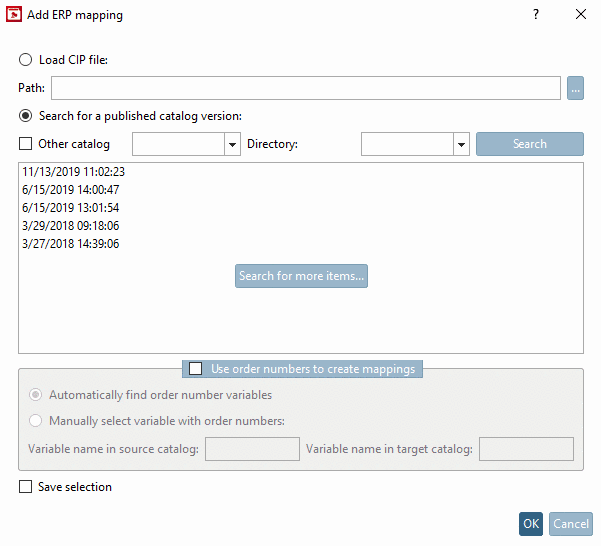The width and height of the screenshot is (601, 546).
Task: Enable Use order numbers to create mappings
Action: click(196, 369)
